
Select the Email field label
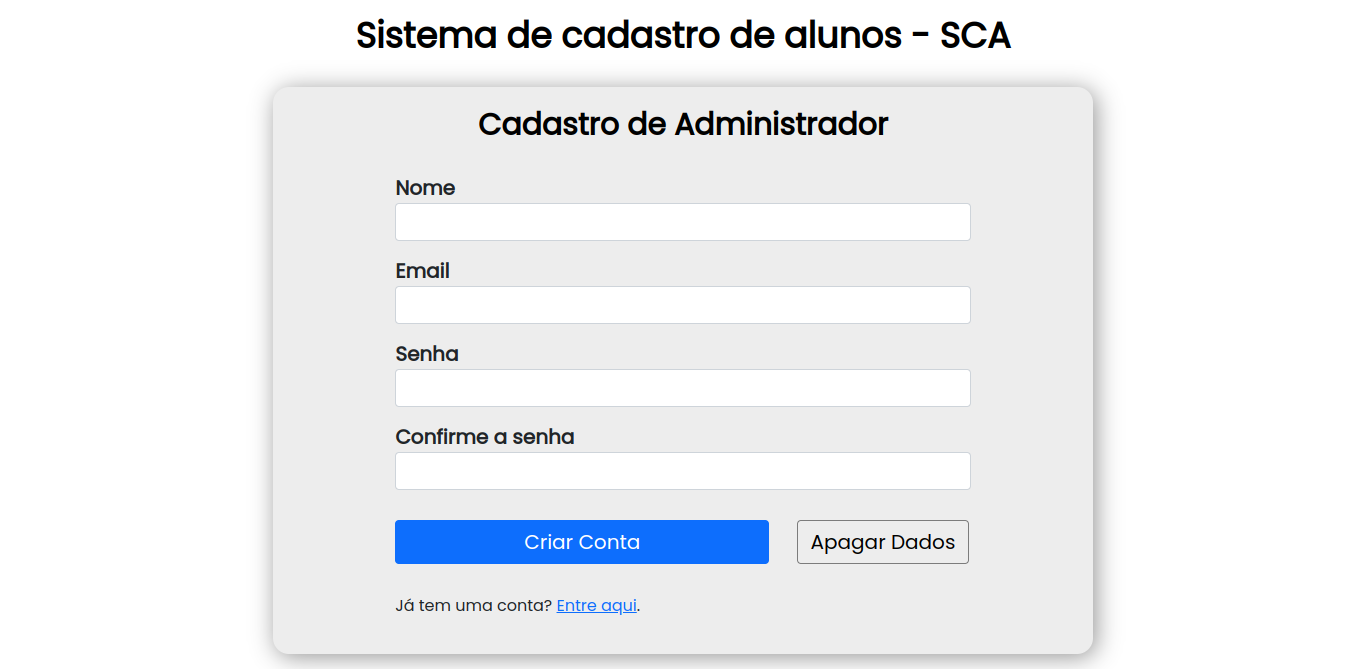pyautogui.click(x=422, y=271)
